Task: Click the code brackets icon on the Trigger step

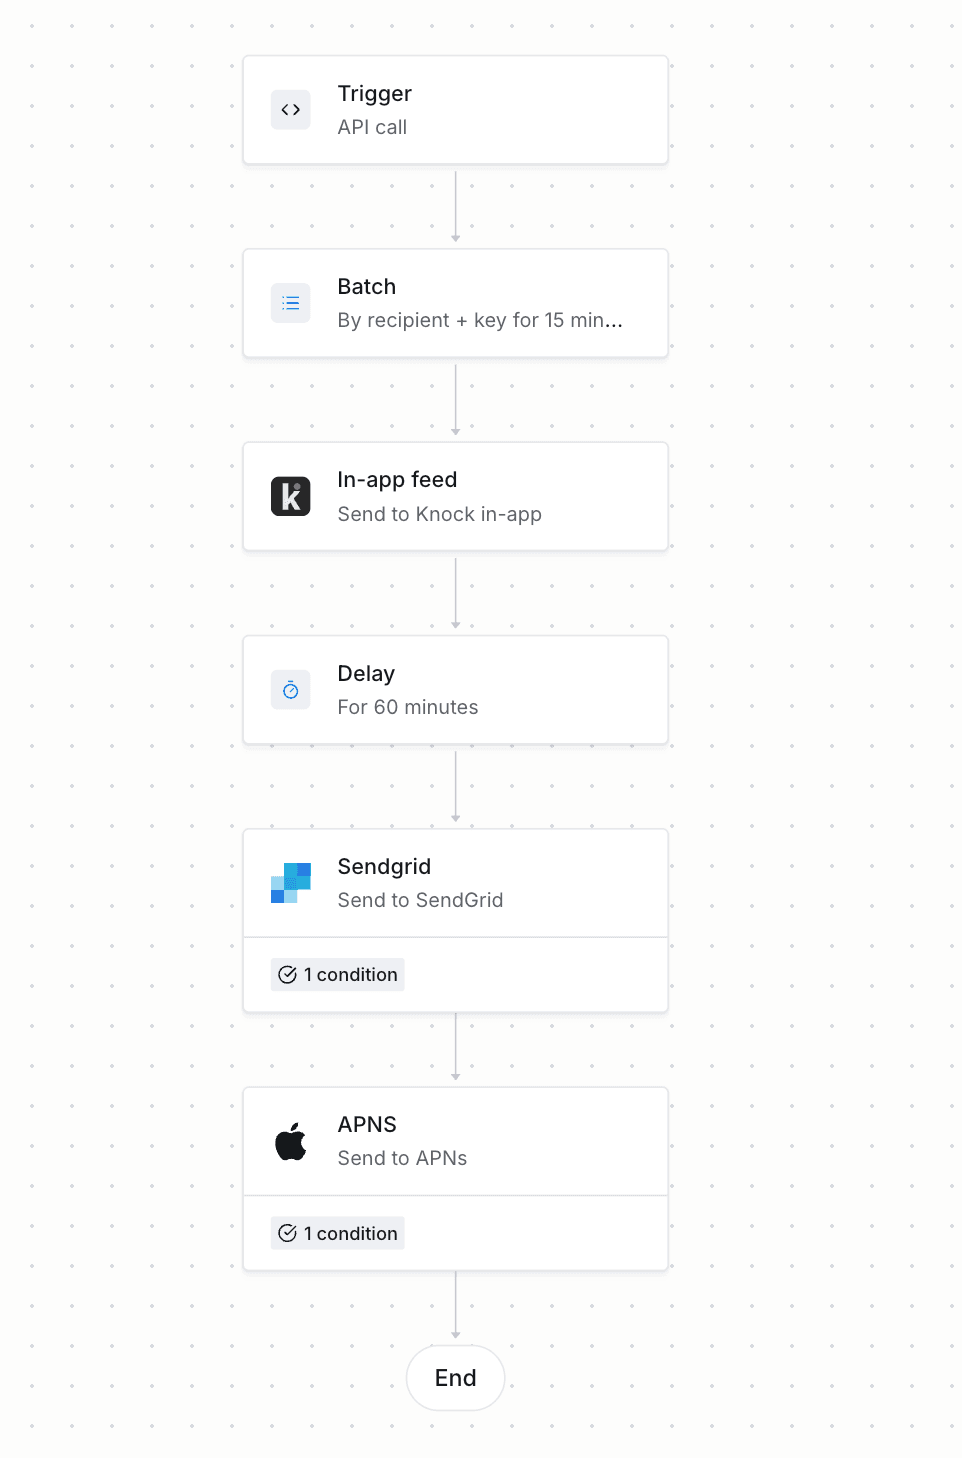Action: click(x=290, y=110)
